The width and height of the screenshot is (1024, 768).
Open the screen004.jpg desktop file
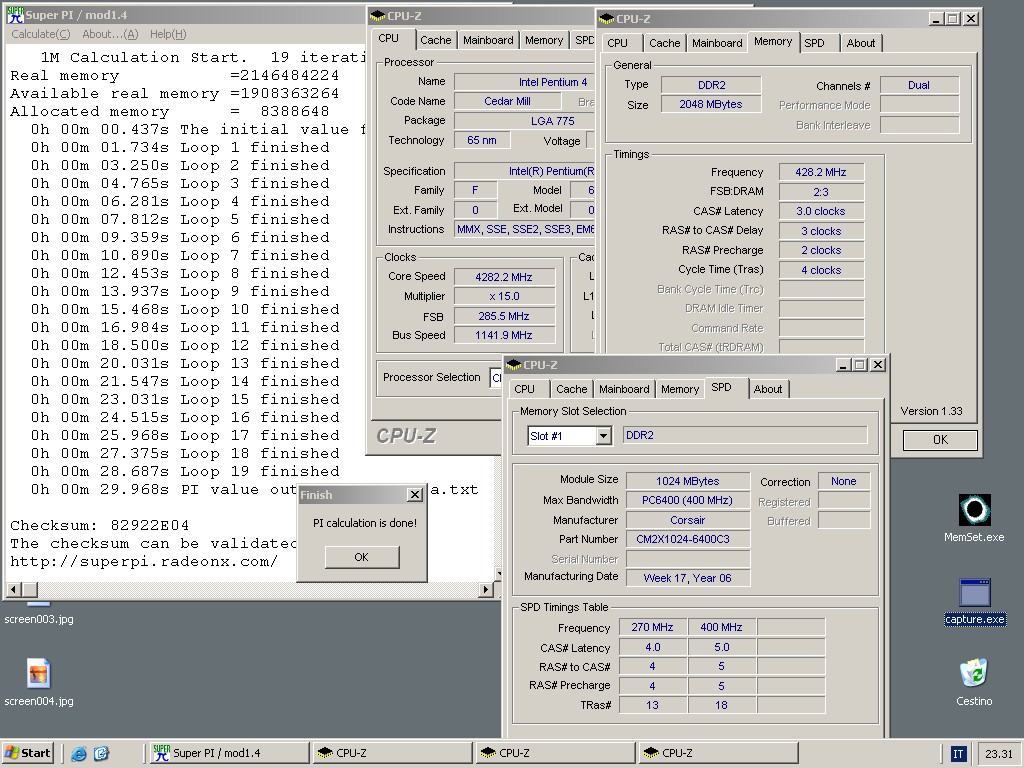click(38, 675)
